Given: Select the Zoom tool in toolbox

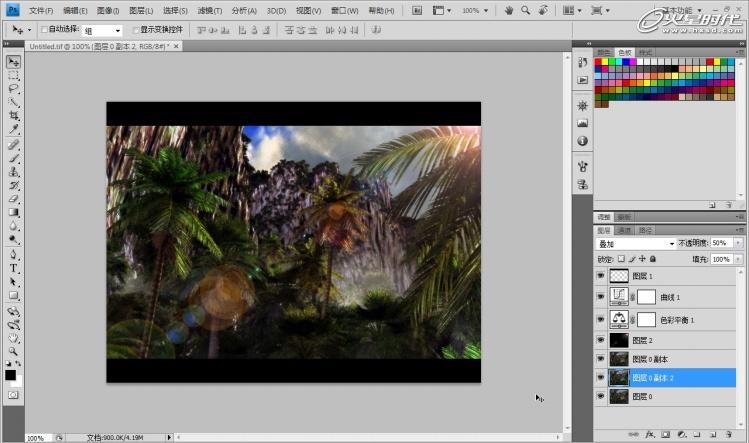Looking at the screenshot, I should coord(13,351).
